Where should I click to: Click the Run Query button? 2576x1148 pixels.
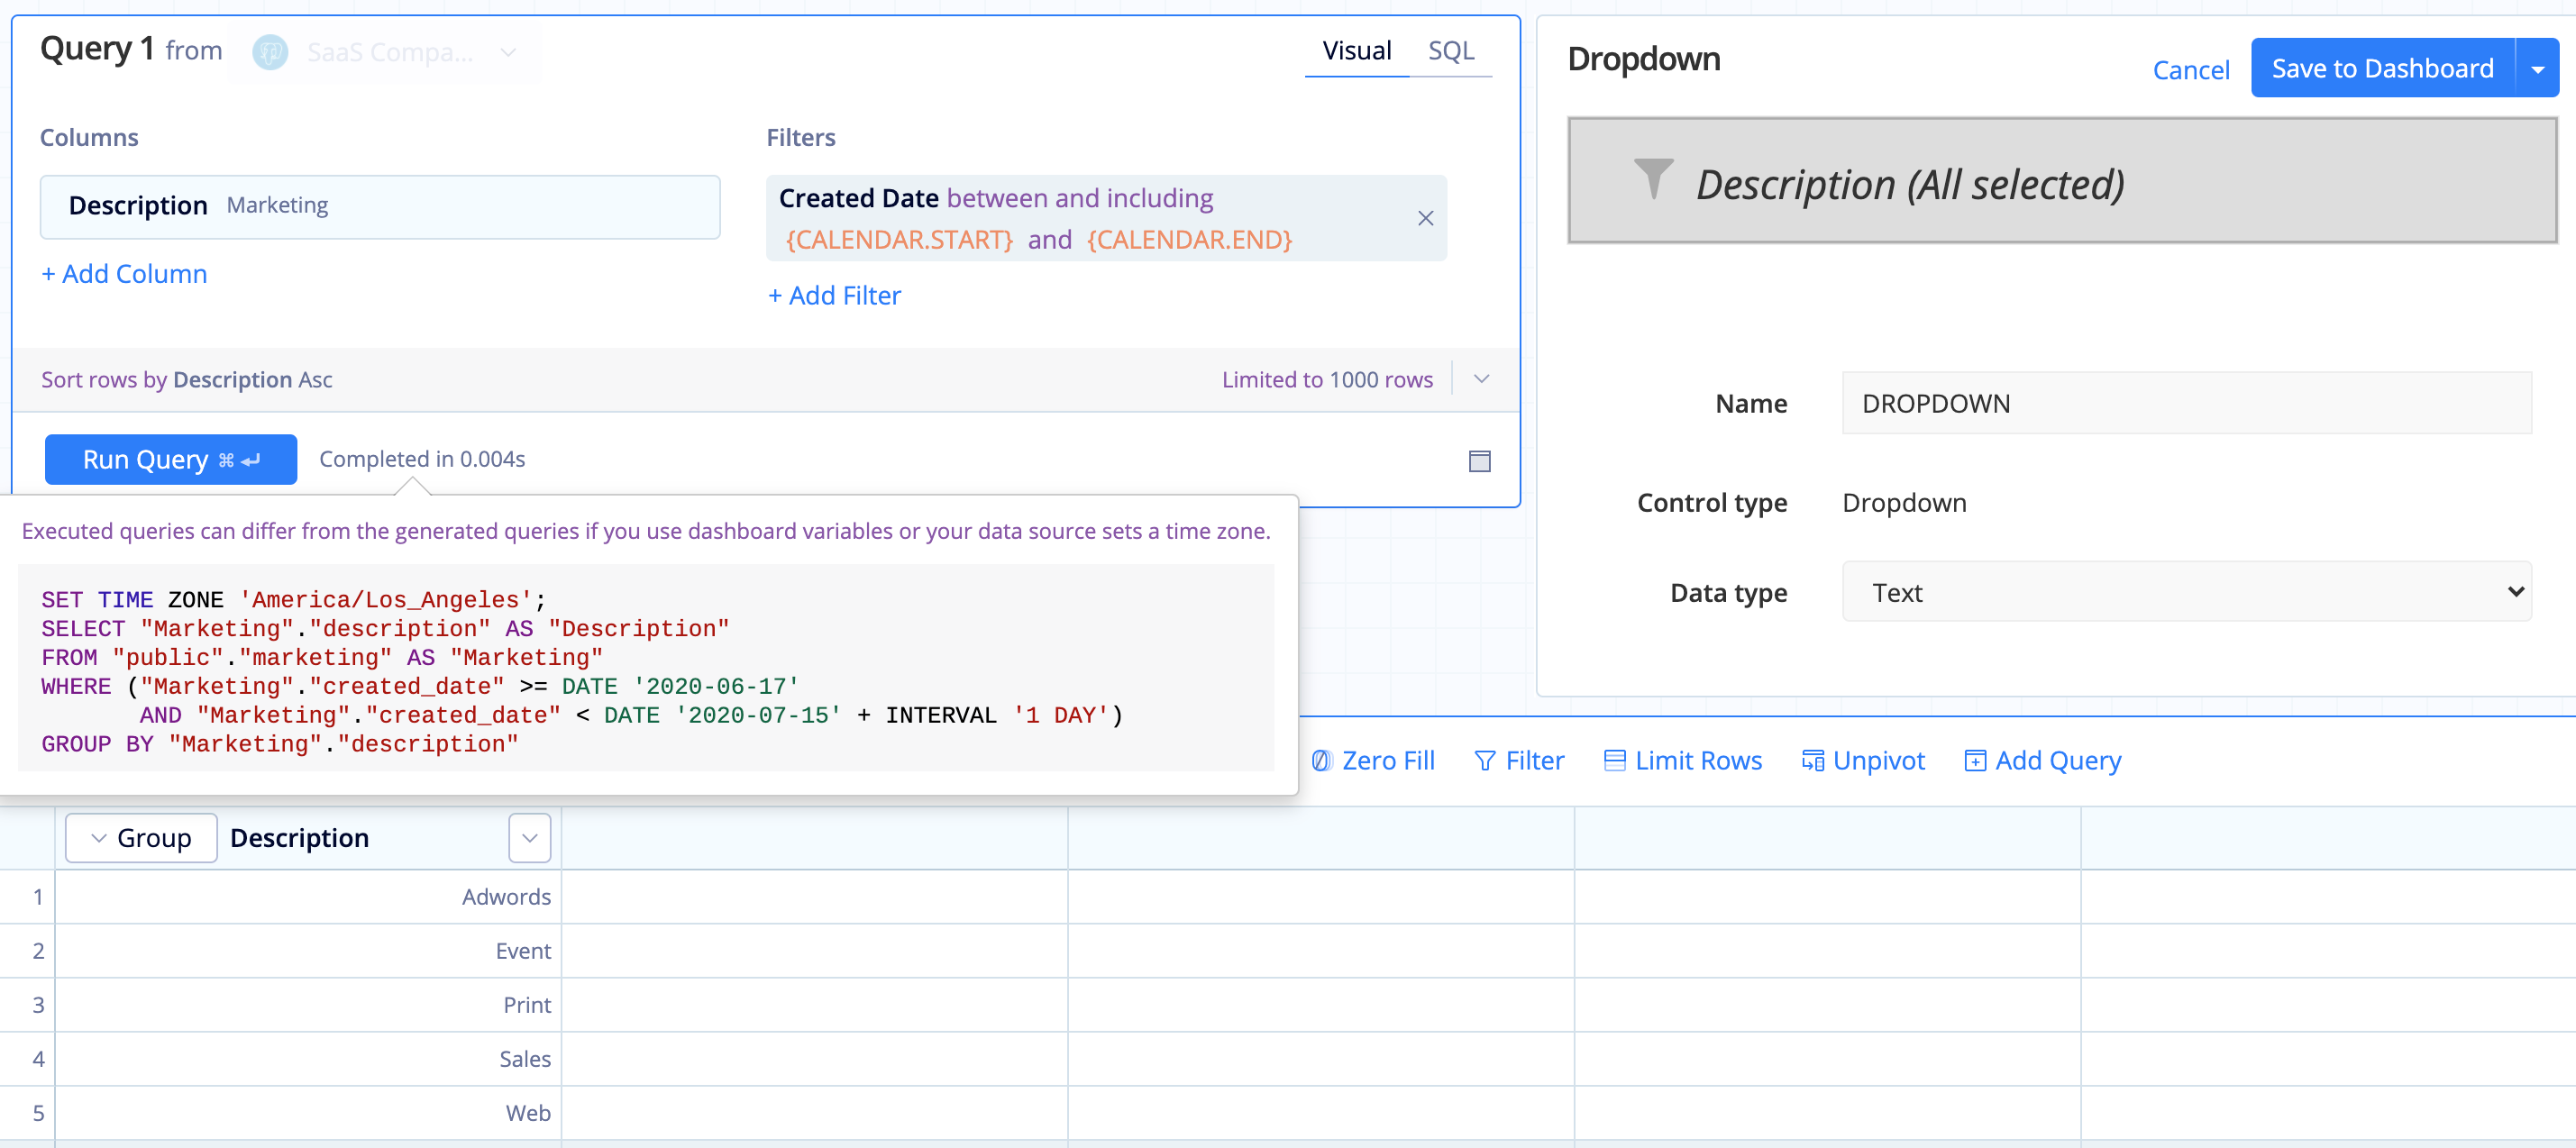coord(171,459)
